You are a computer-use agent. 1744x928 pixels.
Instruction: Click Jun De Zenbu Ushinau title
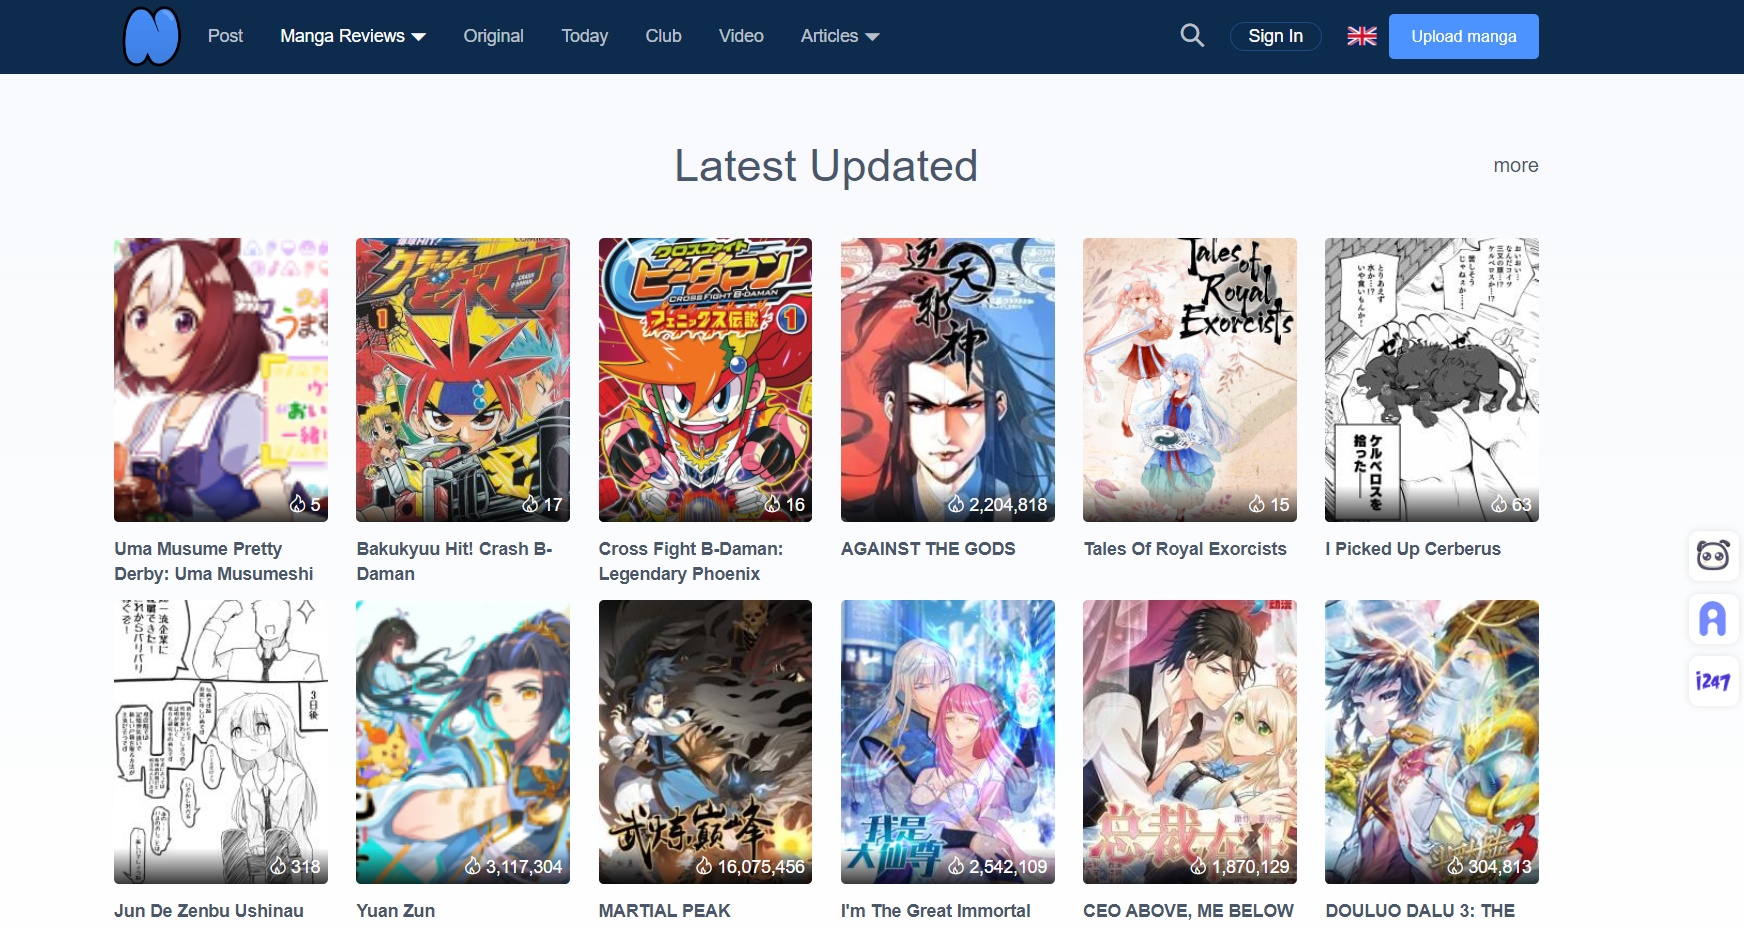coord(209,911)
